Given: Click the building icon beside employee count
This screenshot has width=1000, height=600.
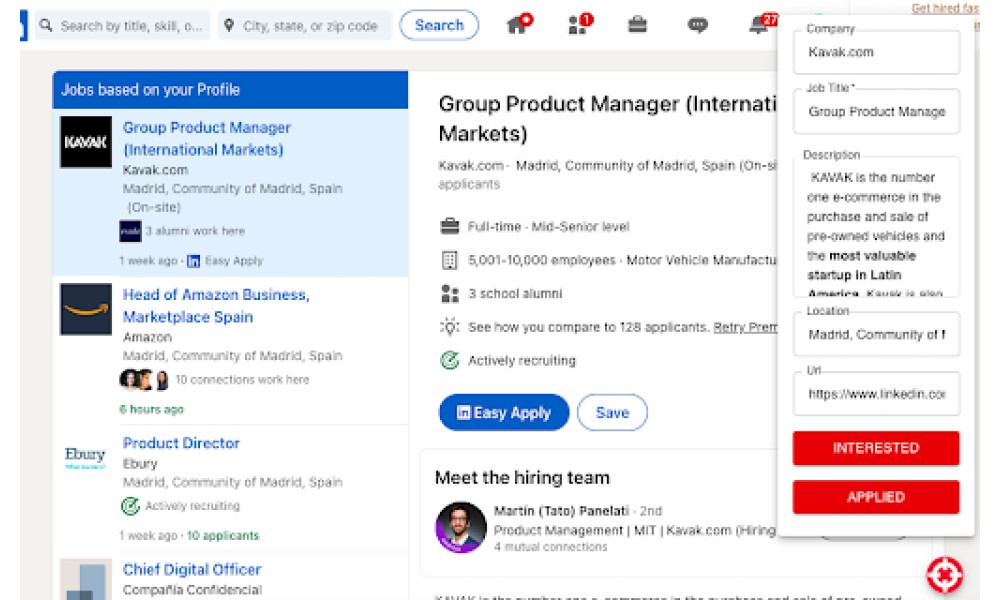Looking at the screenshot, I should click(450, 260).
